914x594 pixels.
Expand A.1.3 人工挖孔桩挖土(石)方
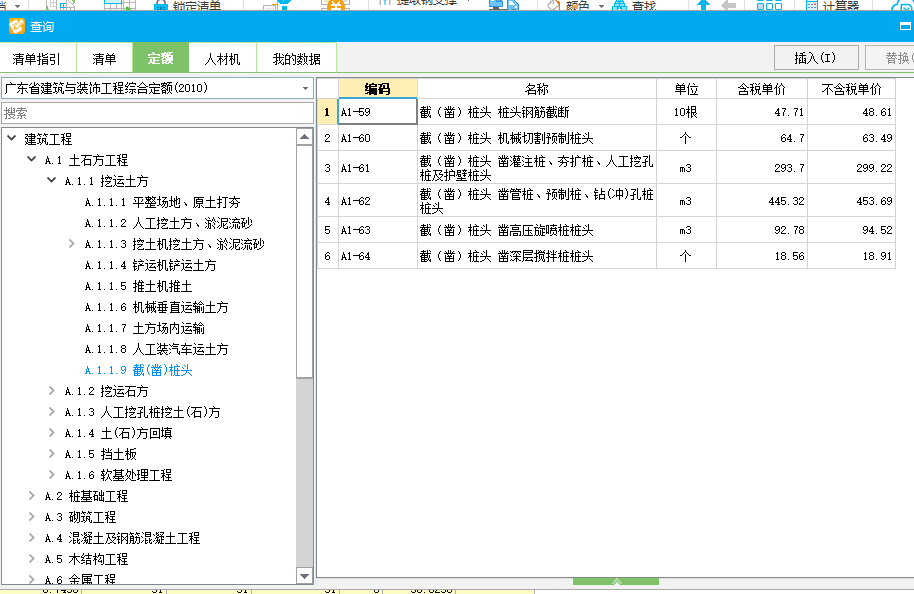51,412
